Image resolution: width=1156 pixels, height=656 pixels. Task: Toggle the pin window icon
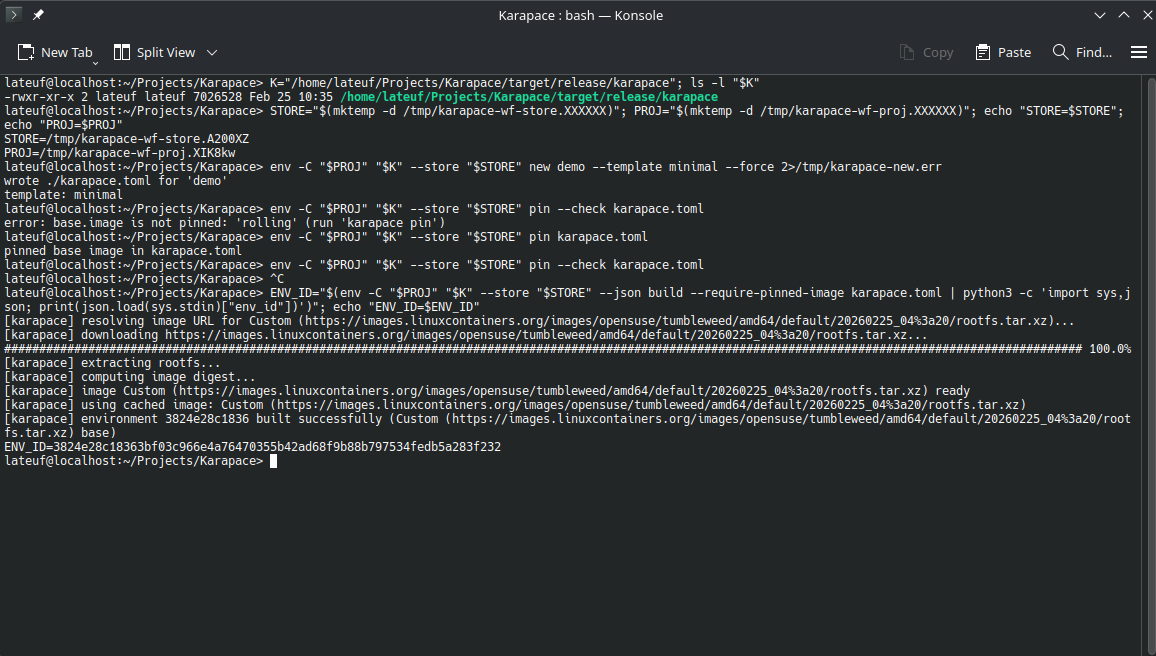click(x=38, y=15)
